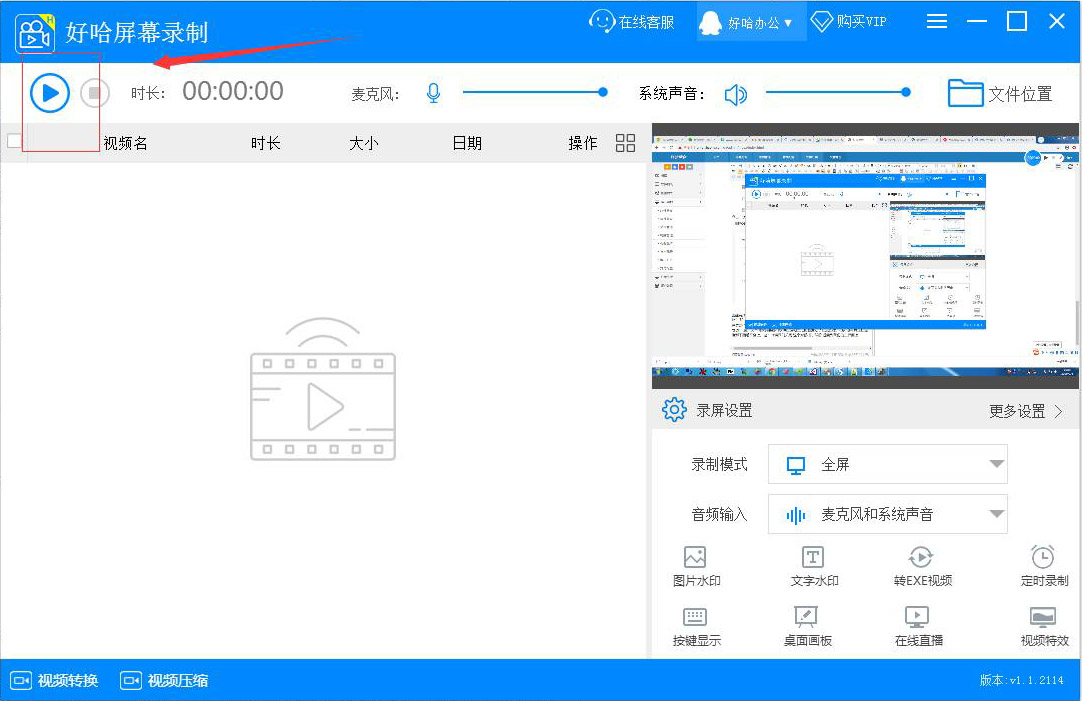Tick the select-all checkbox beside 视频名
This screenshot has width=1082, height=701.
pos(14,141)
